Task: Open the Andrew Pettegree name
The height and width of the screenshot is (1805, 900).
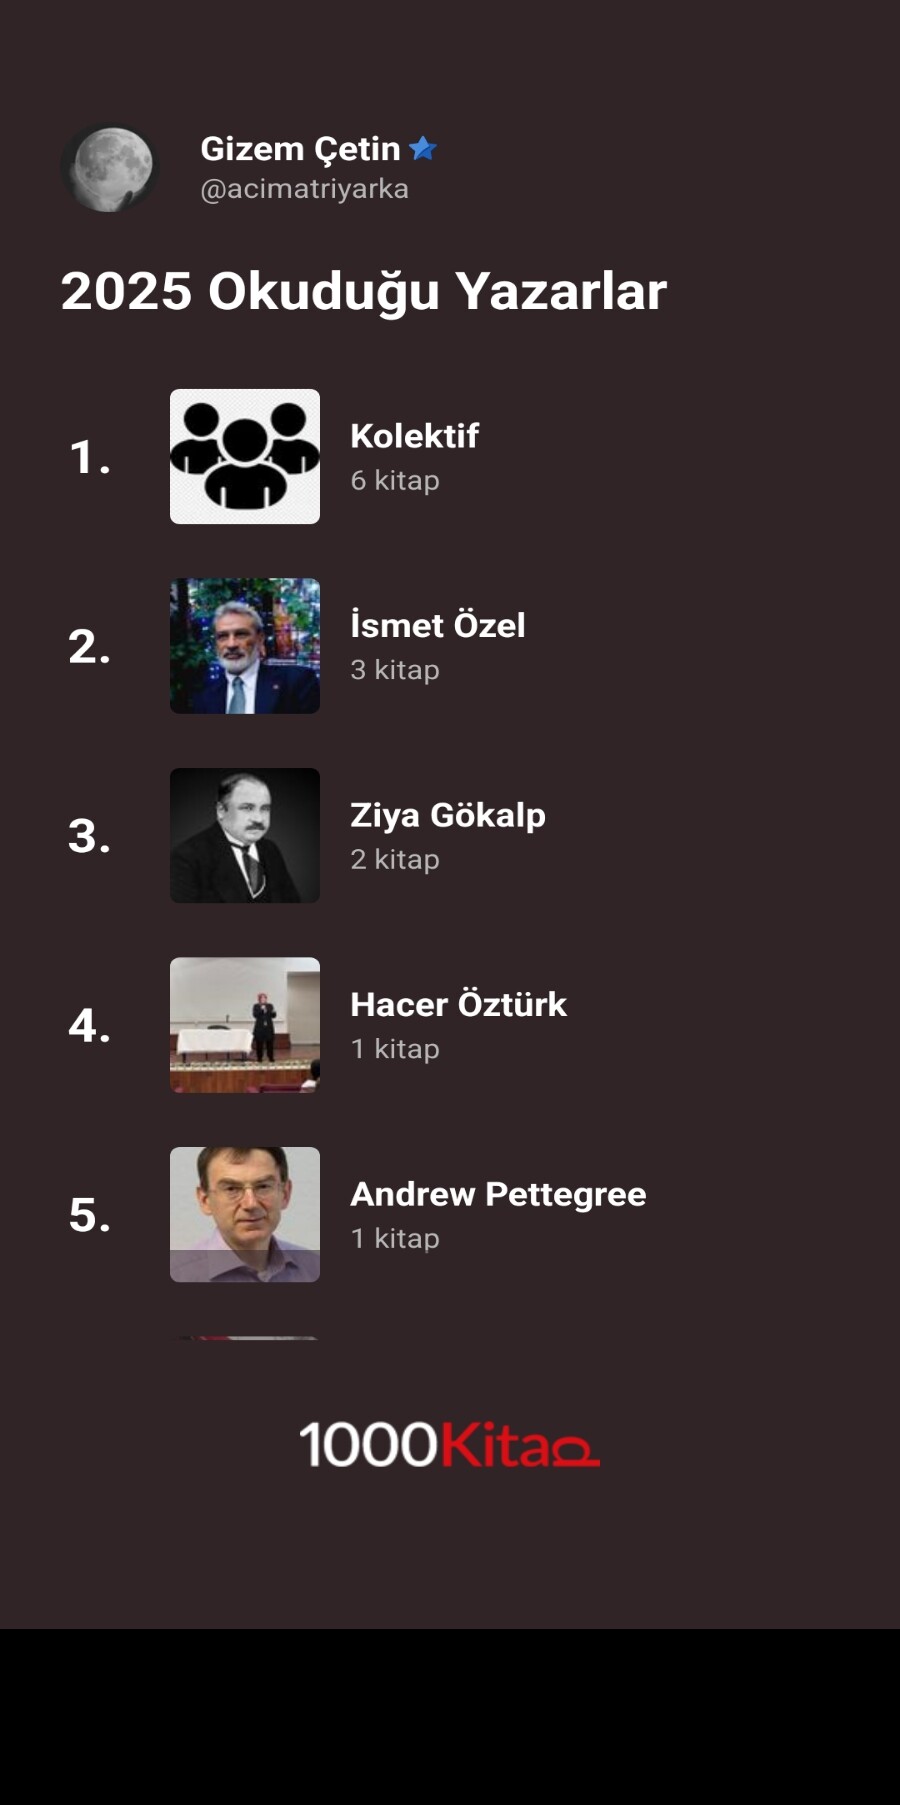Action: 498,1194
